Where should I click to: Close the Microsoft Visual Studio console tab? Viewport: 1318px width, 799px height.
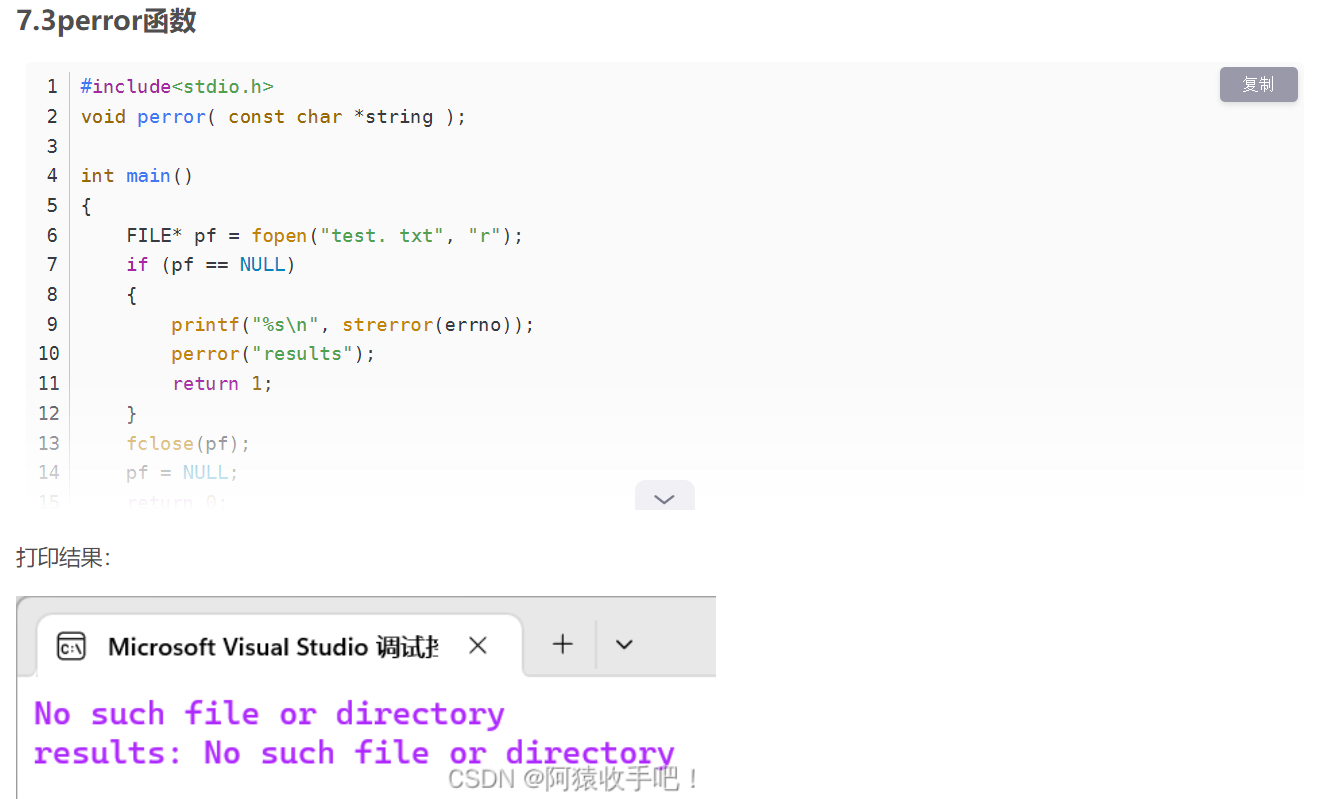(478, 646)
